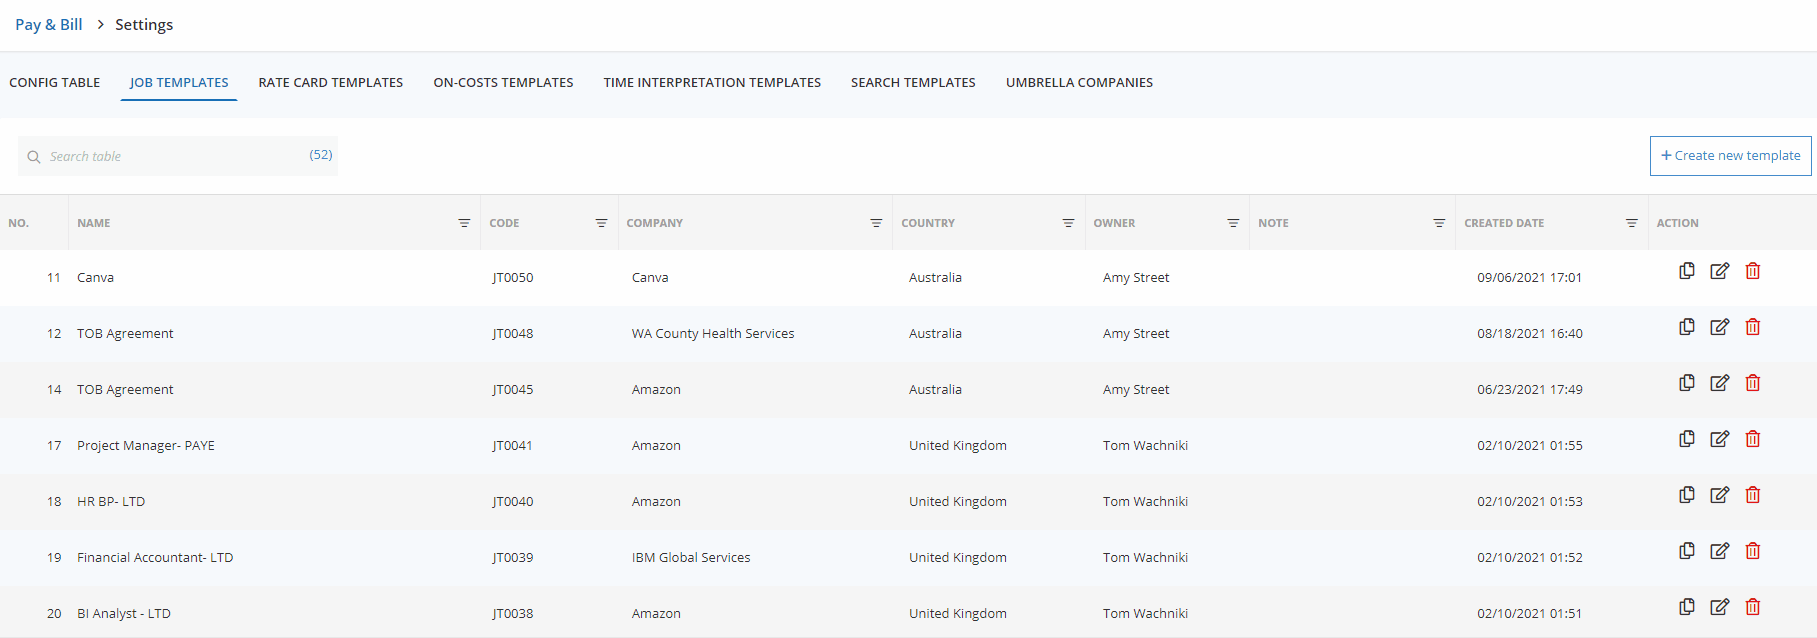
Task: Click the JT0038 code cell
Action: coord(512,614)
